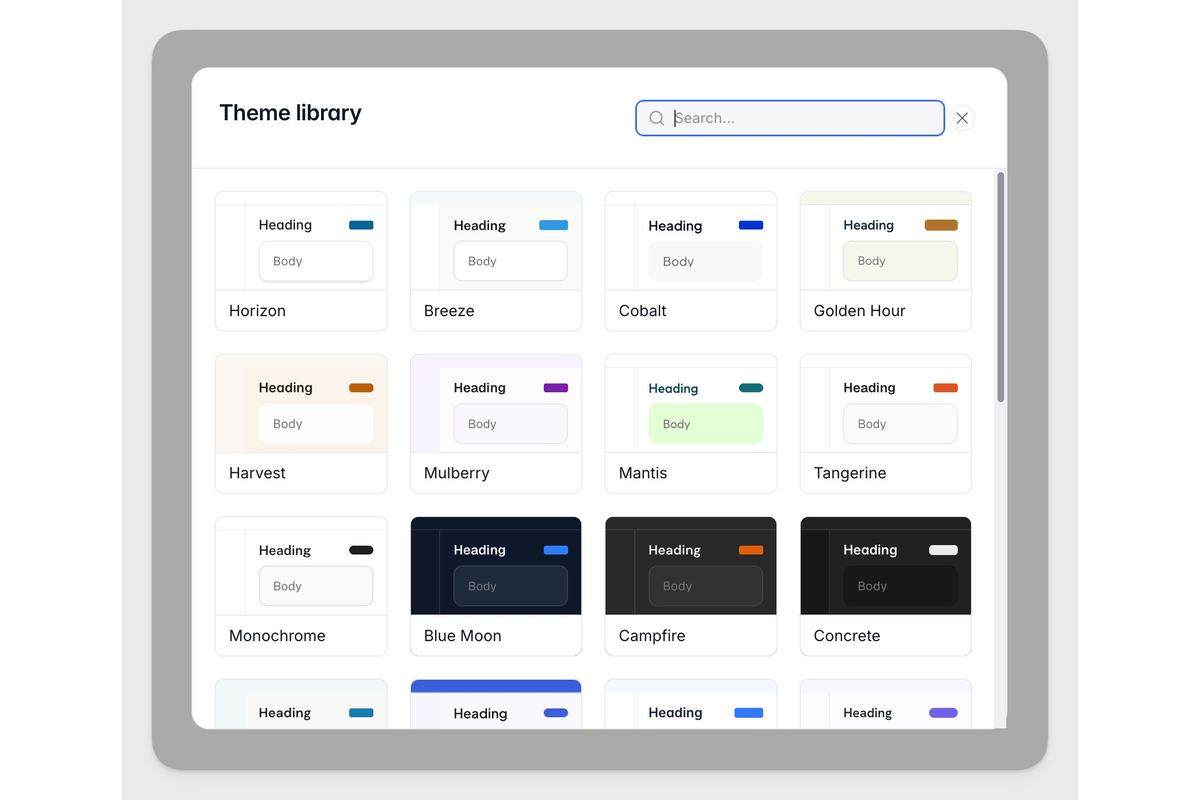Select the Blue Moon theme card
1200x800 pixels.
point(496,586)
